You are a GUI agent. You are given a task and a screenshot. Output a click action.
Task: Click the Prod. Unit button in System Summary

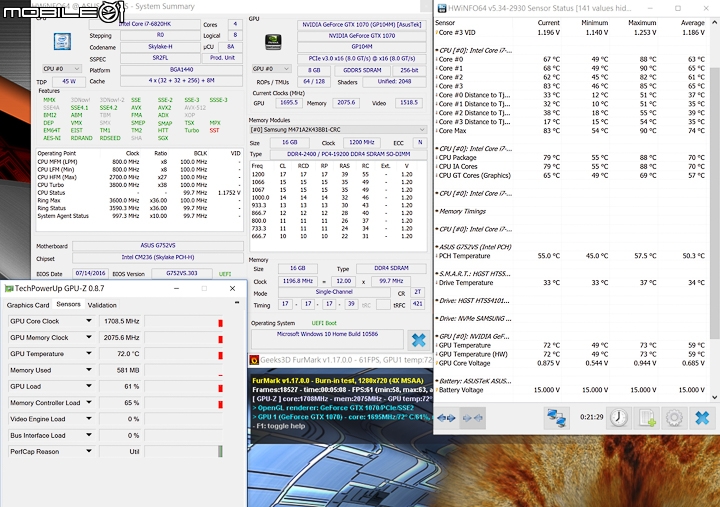tap(222, 58)
